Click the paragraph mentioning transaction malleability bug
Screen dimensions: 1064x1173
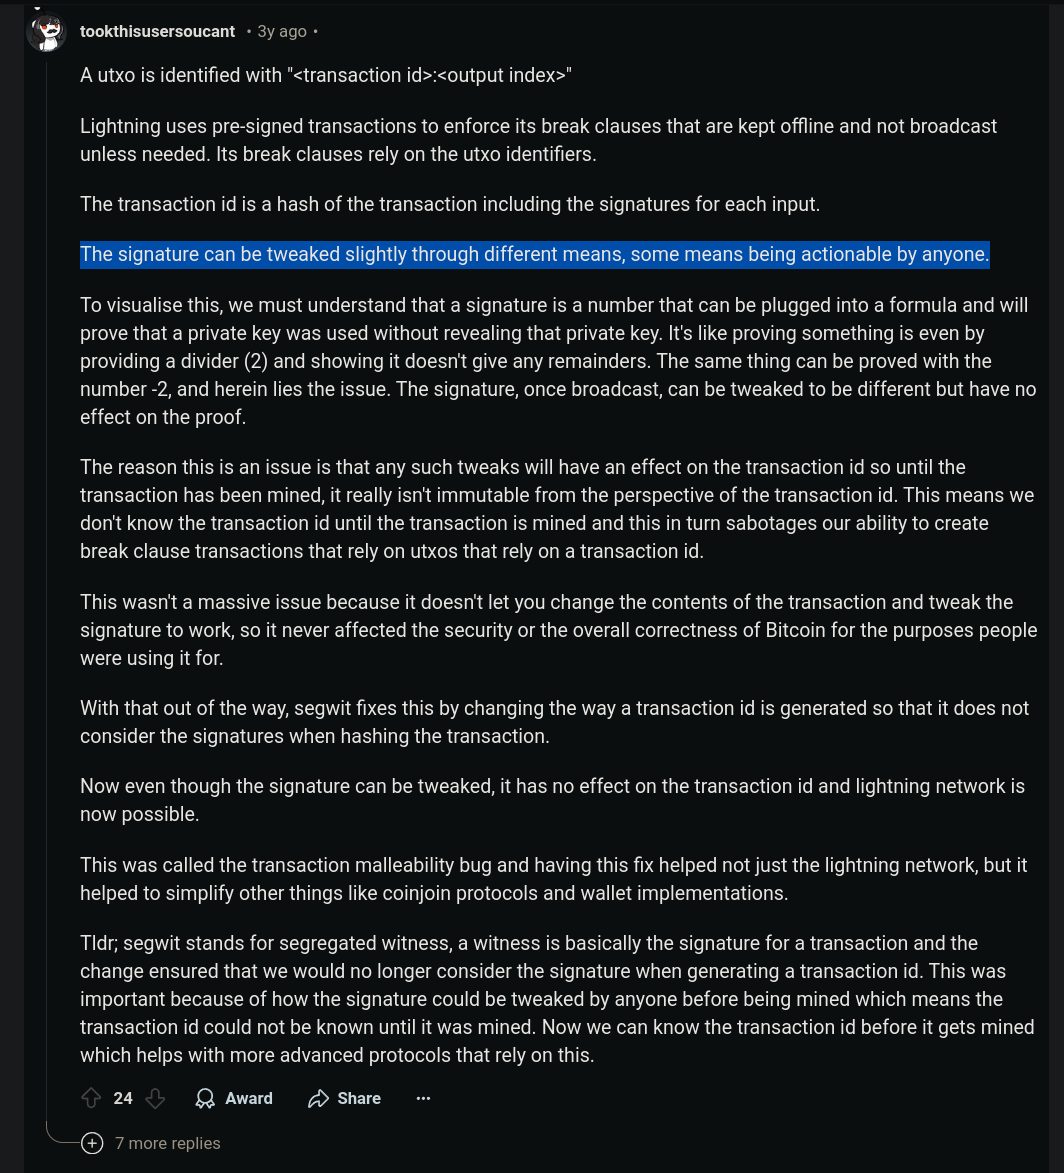coord(554,879)
